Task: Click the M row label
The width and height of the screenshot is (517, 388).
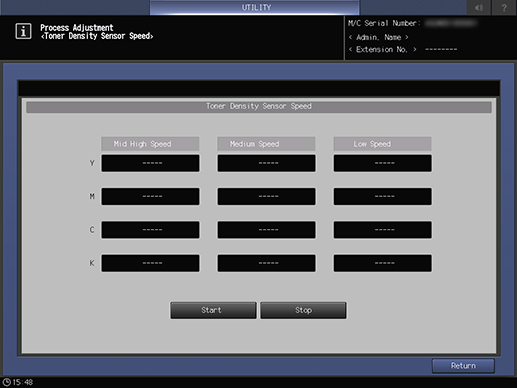Action: pyautogui.click(x=92, y=196)
